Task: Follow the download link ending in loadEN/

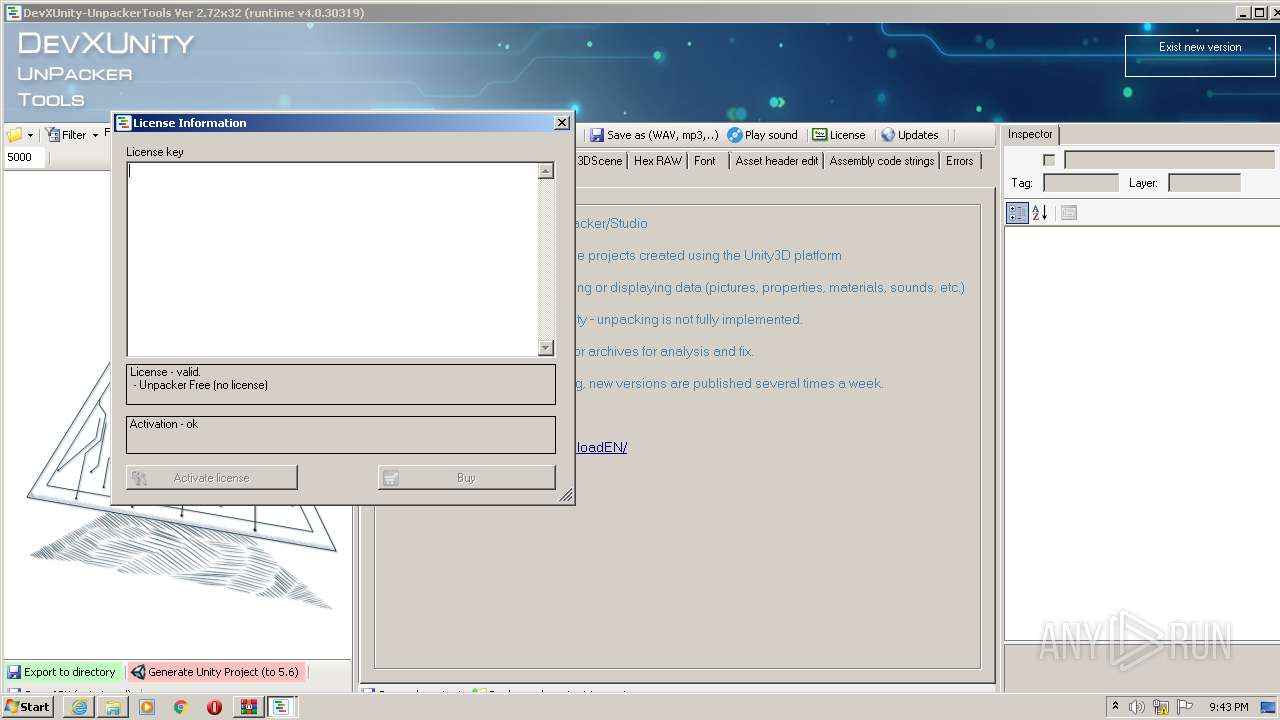Action: [x=601, y=447]
